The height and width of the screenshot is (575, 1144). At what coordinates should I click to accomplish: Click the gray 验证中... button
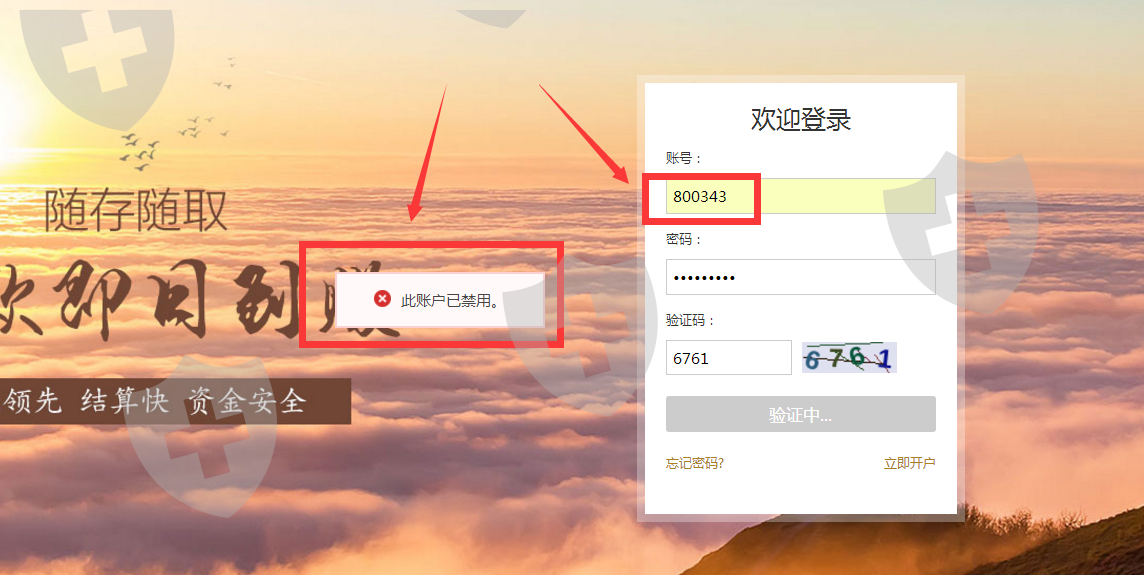pyautogui.click(x=800, y=414)
